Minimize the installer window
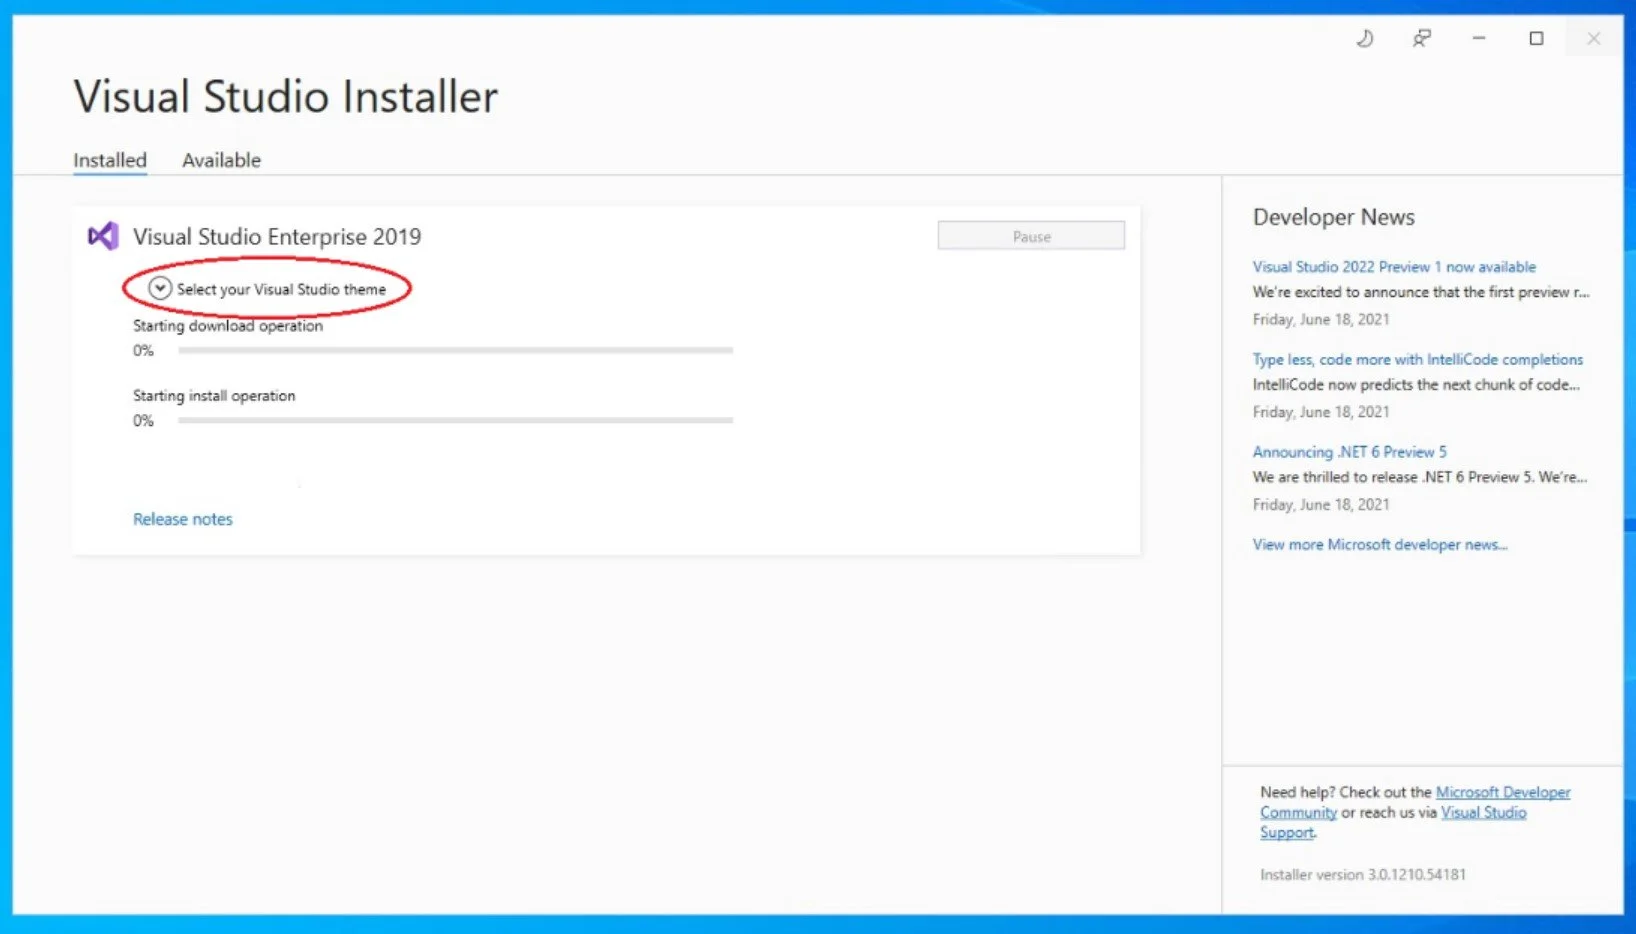This screenshot has width=1636, height=934. coord(1479,39)
